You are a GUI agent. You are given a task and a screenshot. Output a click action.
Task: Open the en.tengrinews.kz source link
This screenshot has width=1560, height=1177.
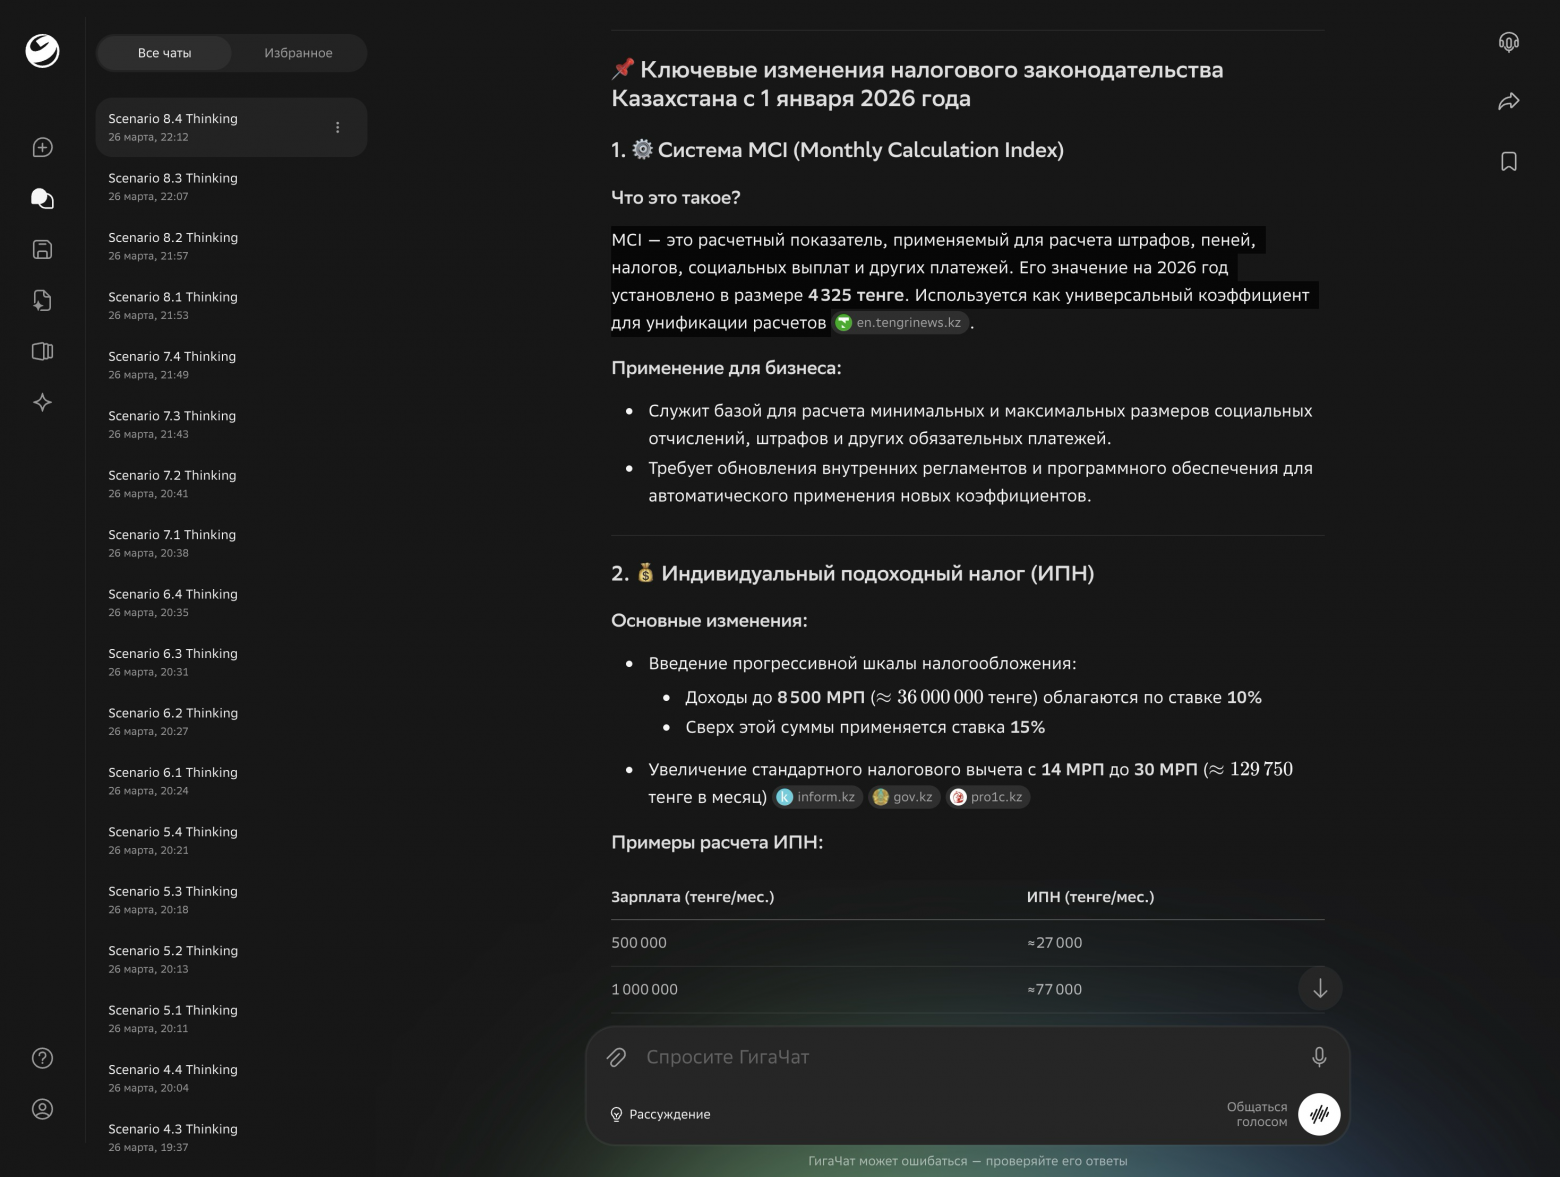point(899,322)
